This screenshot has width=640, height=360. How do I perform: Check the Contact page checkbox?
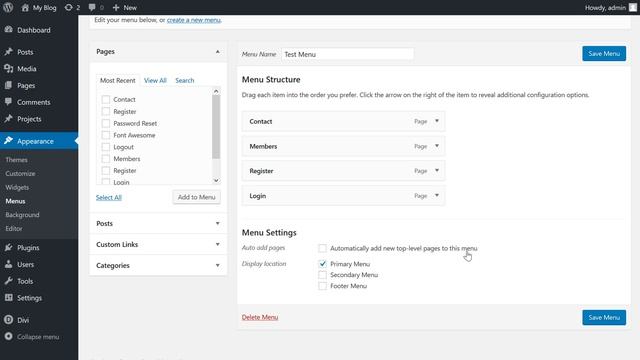[106, 99]
